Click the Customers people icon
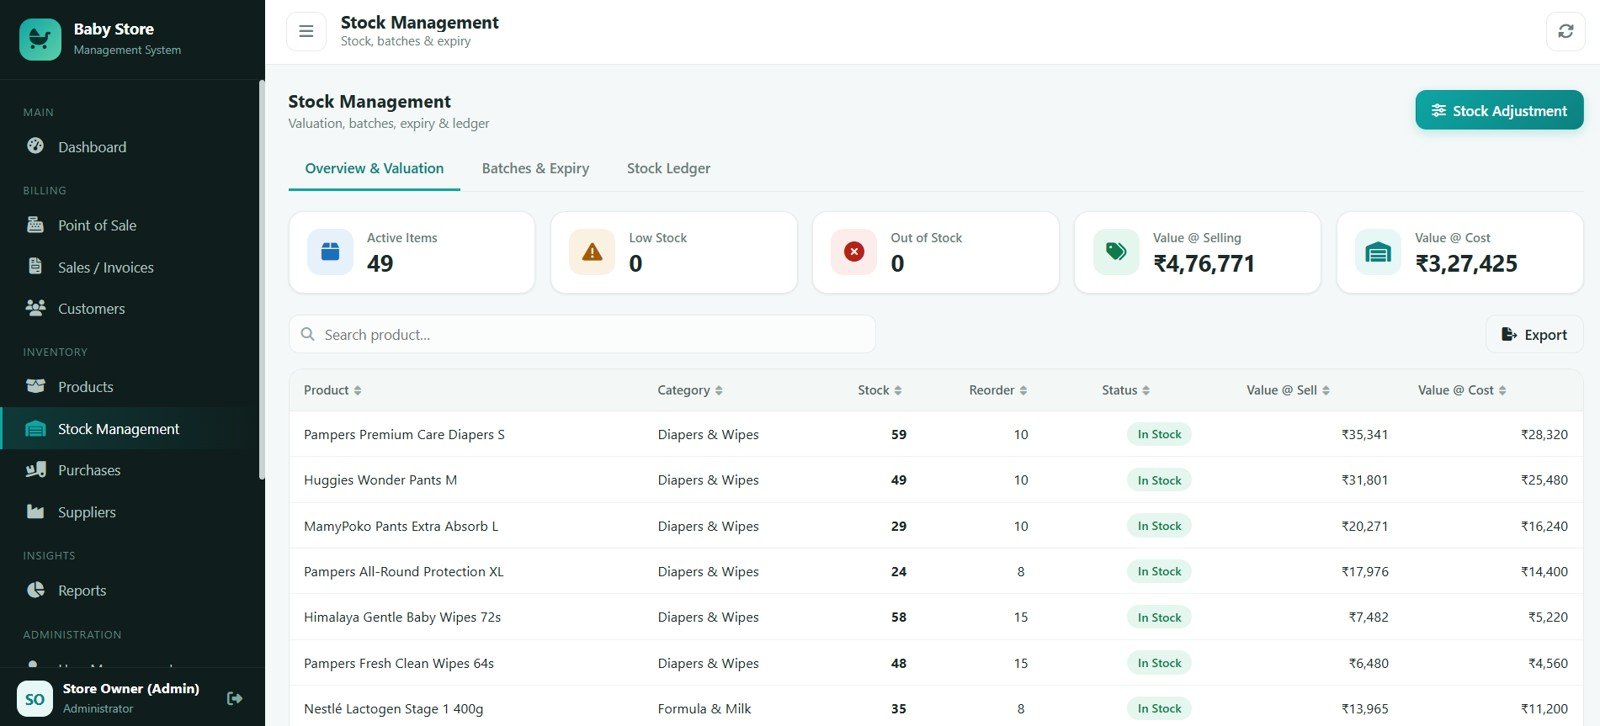Screen dimensions: 1600x726 pyautogui.click(x=35, y=308)
